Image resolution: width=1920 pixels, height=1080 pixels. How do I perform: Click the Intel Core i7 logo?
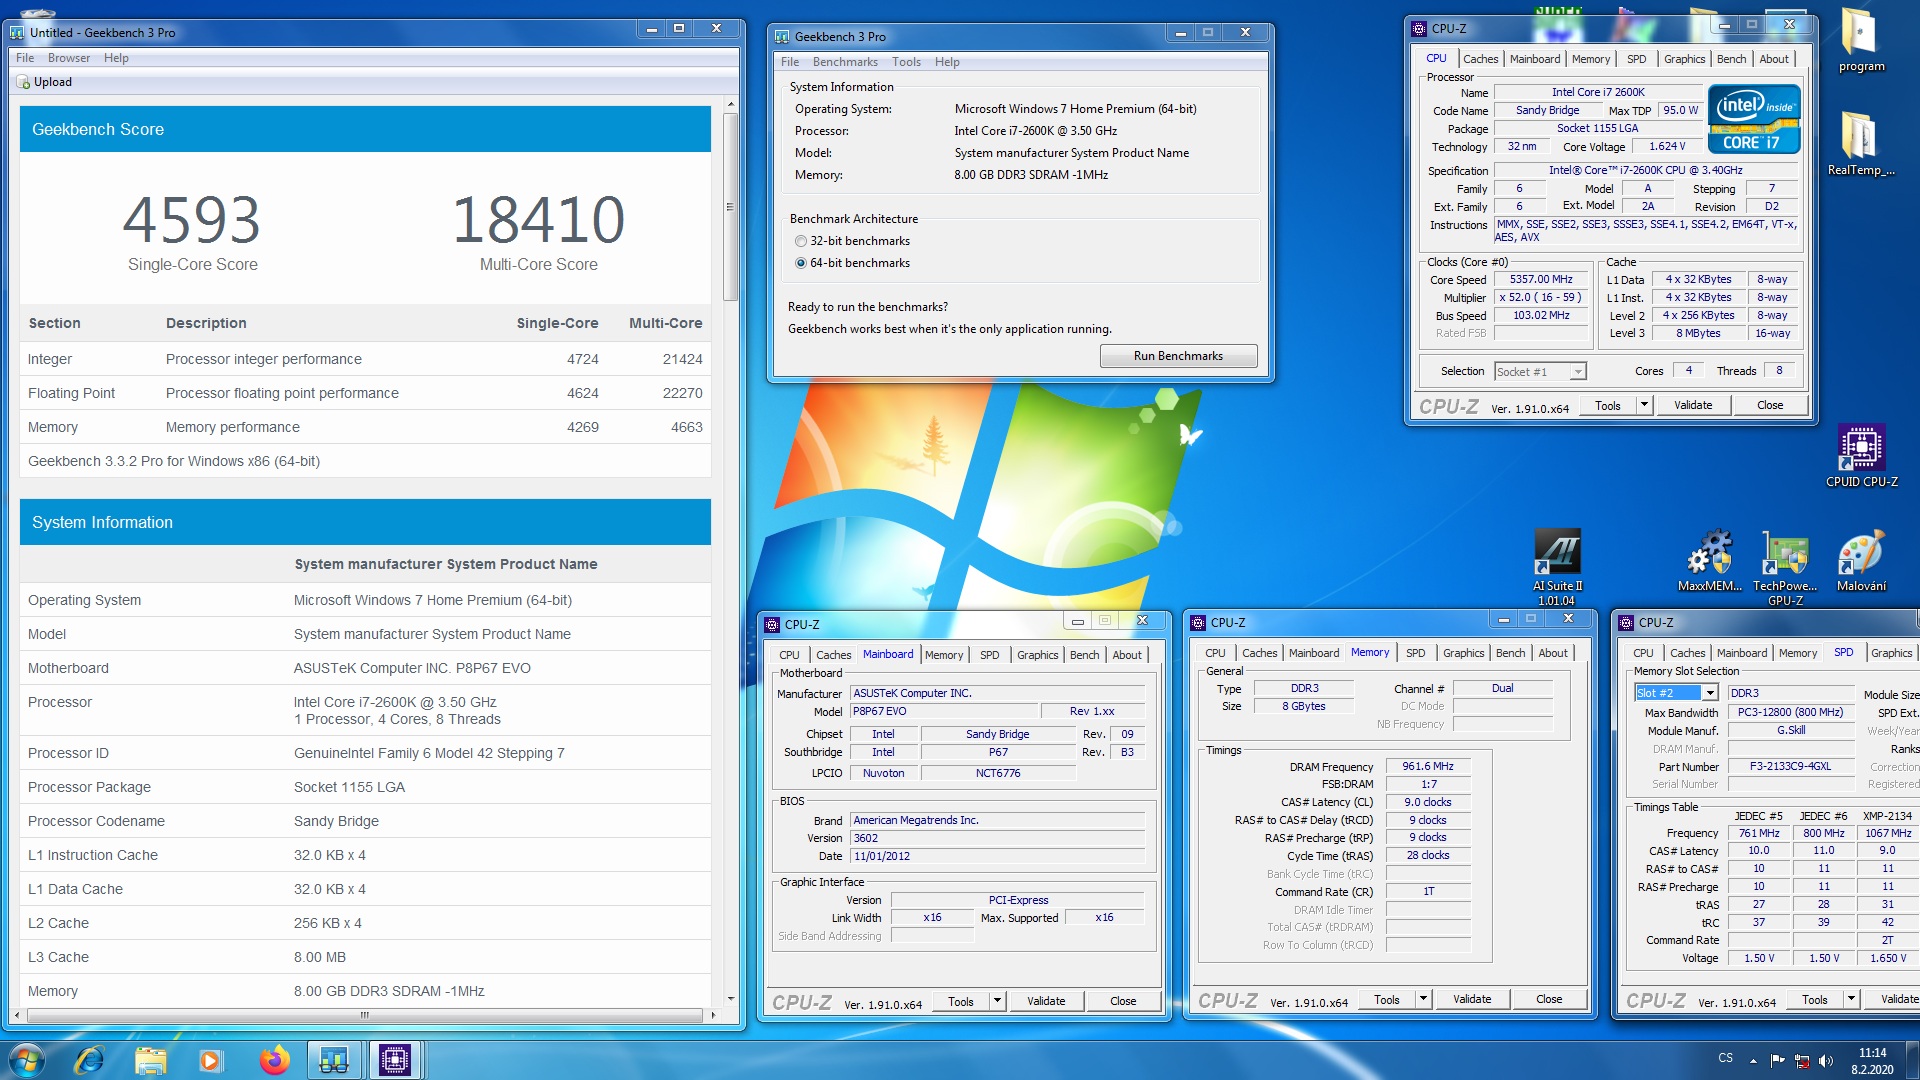tap(1754, 120)
